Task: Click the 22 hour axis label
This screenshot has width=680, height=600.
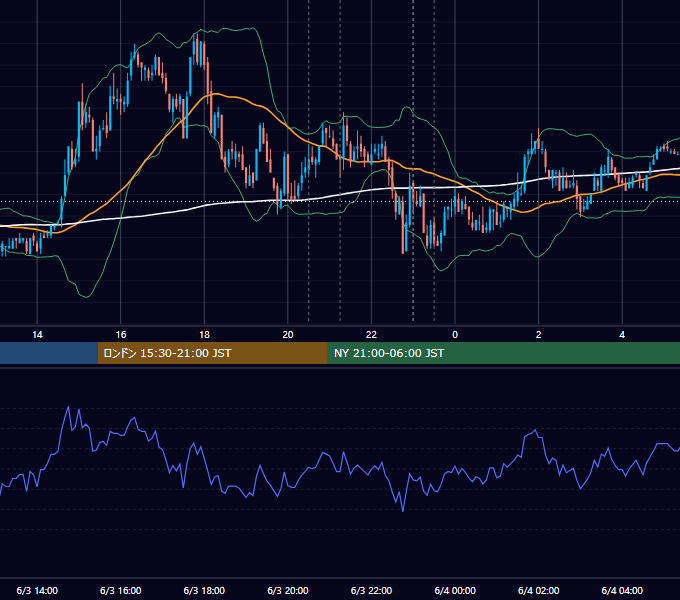Action: coord(371,335)
